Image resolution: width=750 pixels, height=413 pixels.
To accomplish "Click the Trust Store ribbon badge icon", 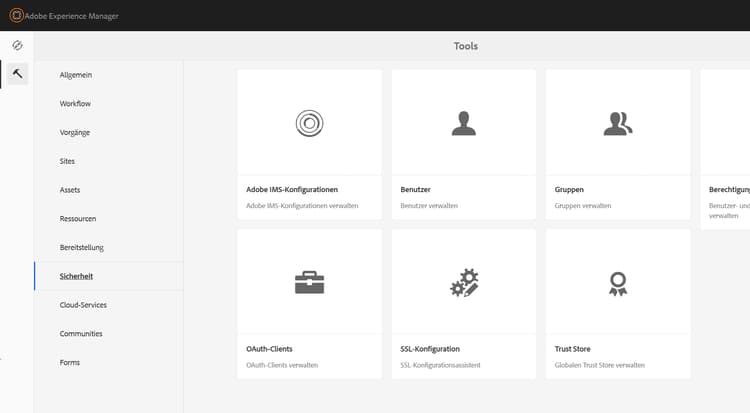I will pyautogui.click(x=618, y=284).
